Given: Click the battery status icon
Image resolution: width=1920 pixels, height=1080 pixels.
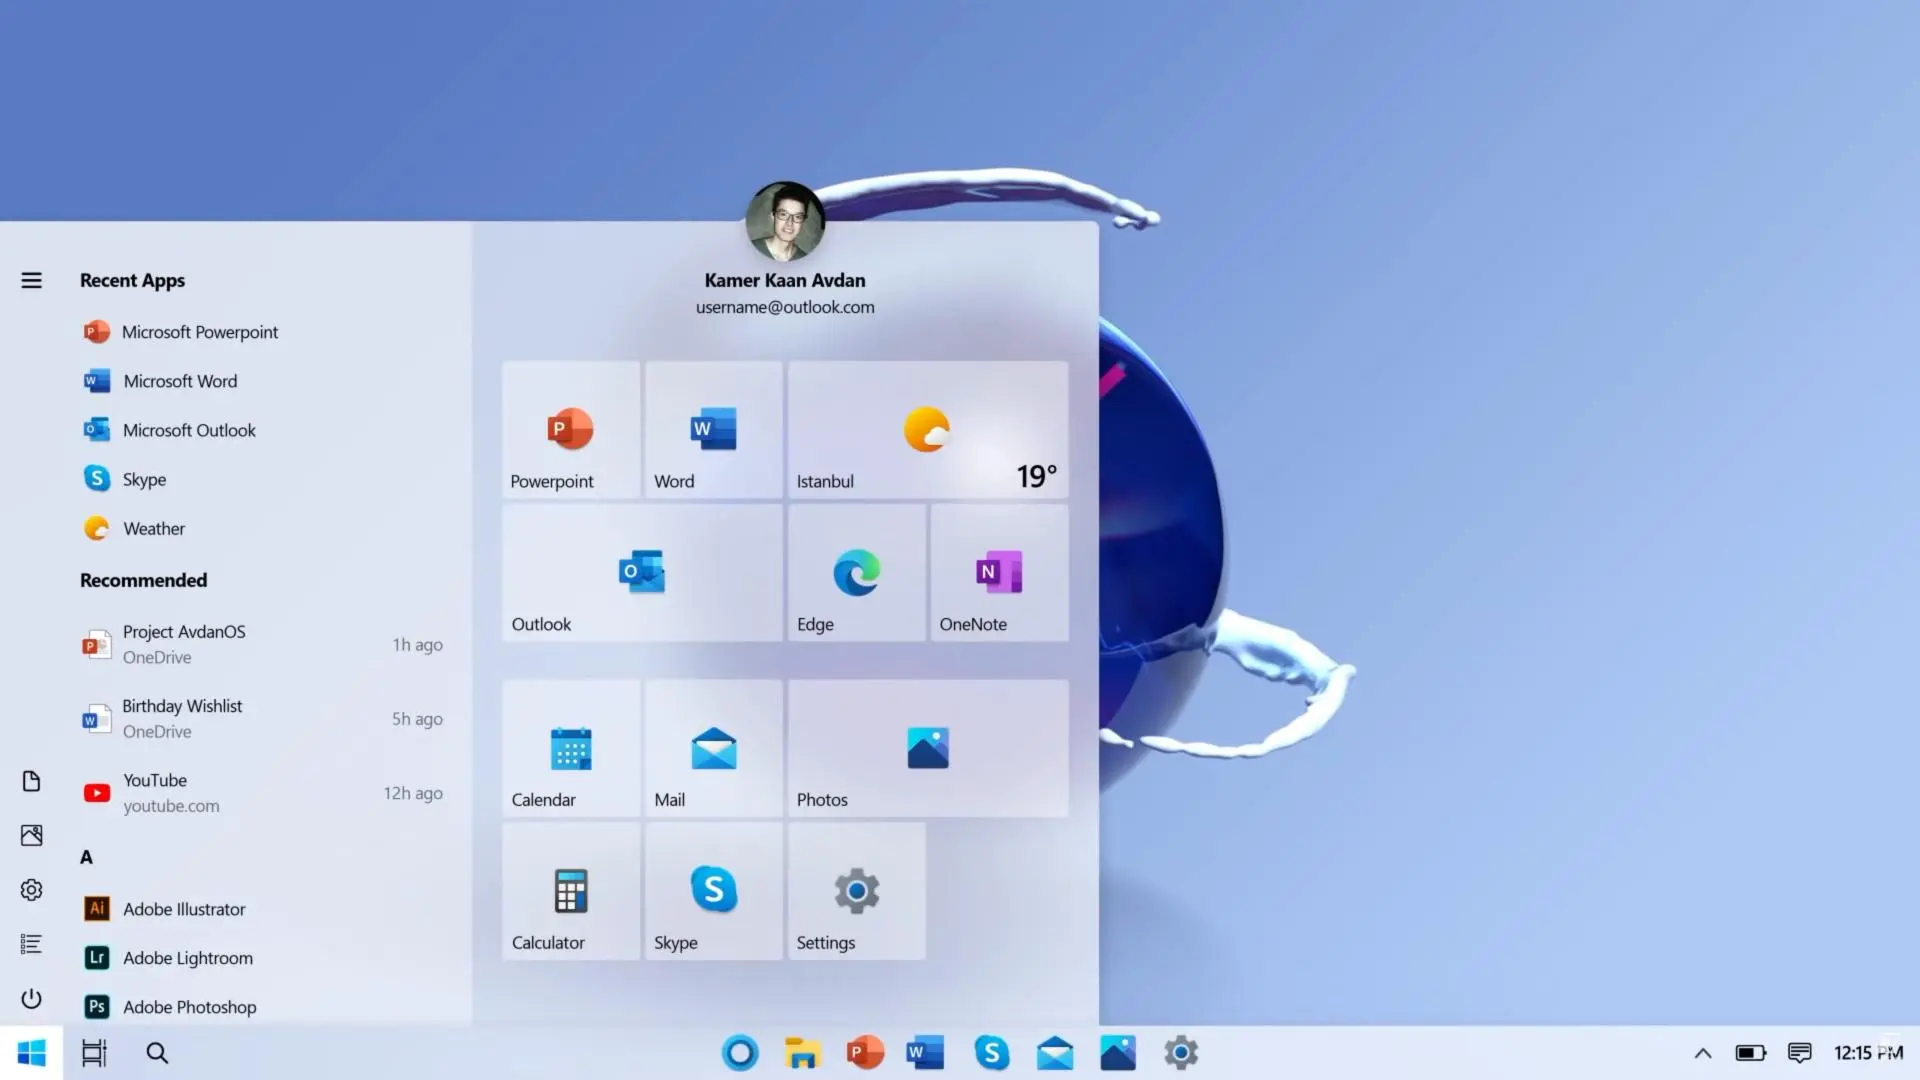Looking at the screenshot, I should pos(1751,1053).
